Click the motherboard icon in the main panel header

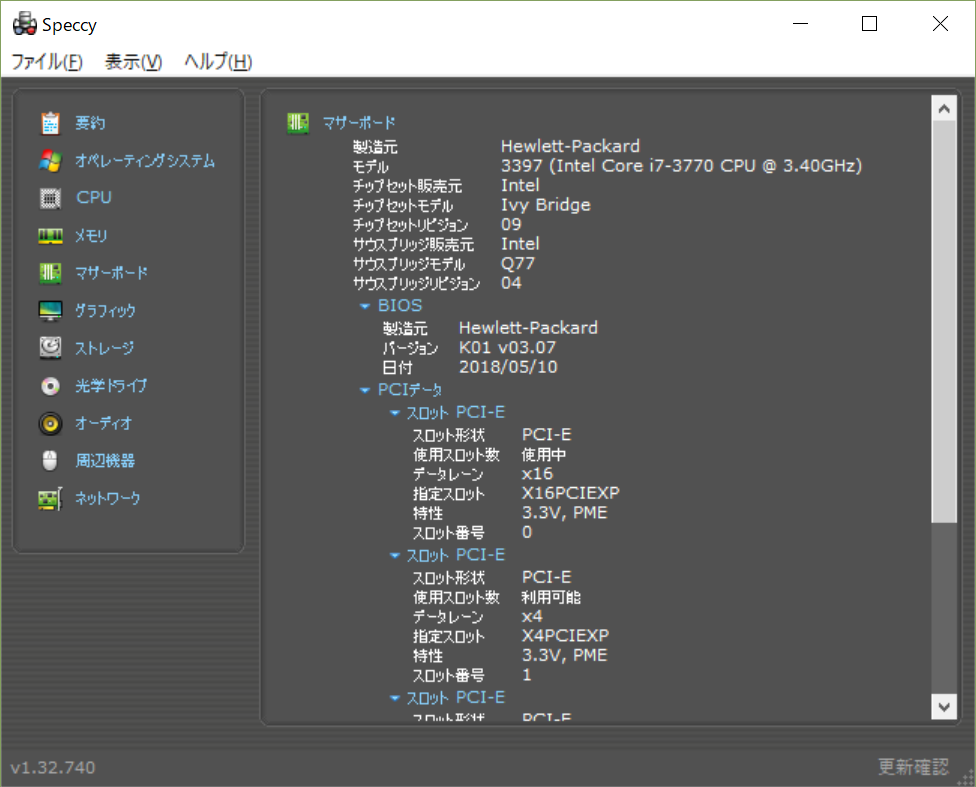(x=298, y=123)
